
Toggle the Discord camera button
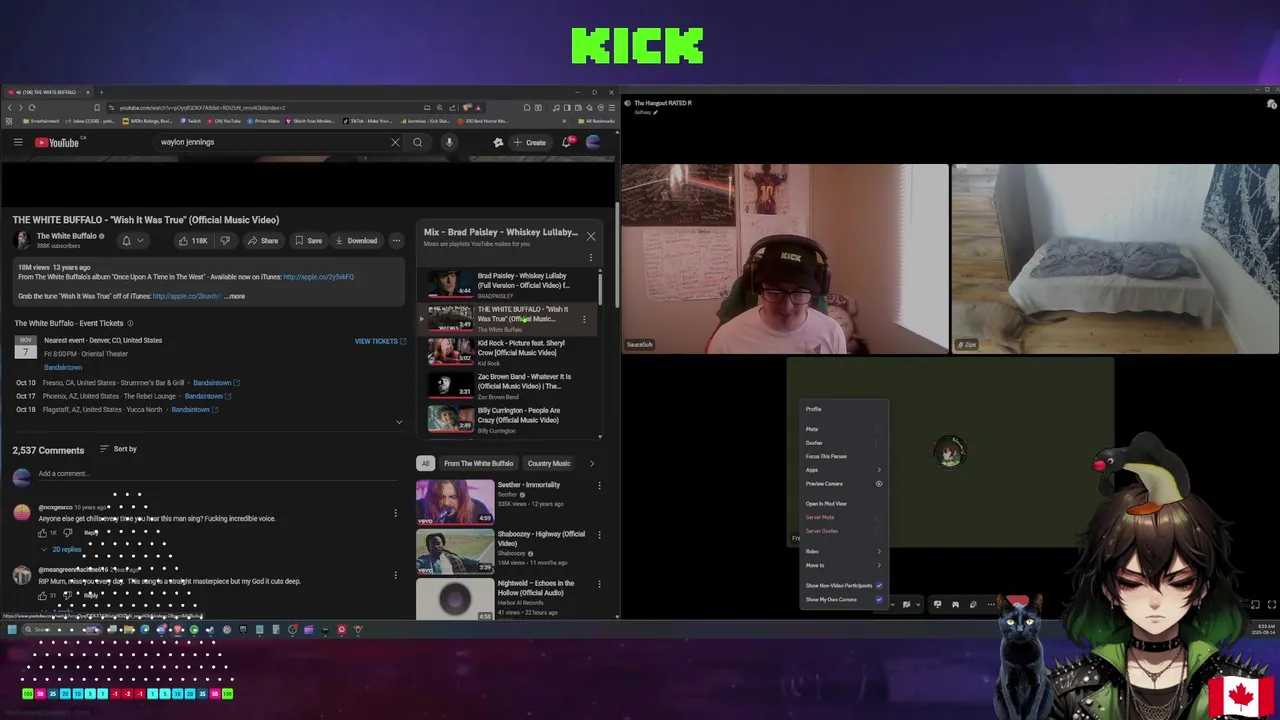click(x=906, y=604)
